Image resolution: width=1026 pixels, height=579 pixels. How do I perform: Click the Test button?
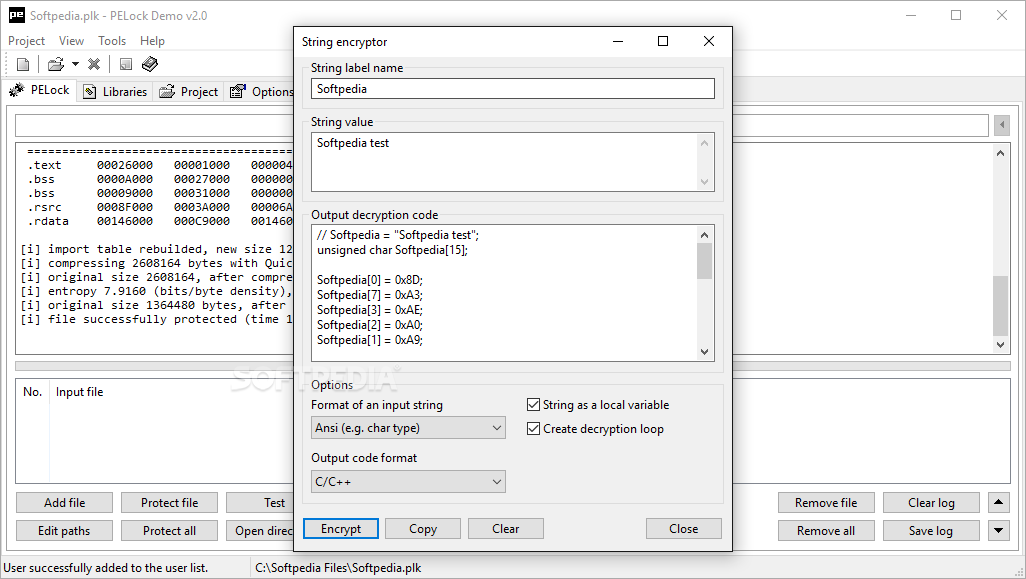pyautogui.click(x=260, y=502)
